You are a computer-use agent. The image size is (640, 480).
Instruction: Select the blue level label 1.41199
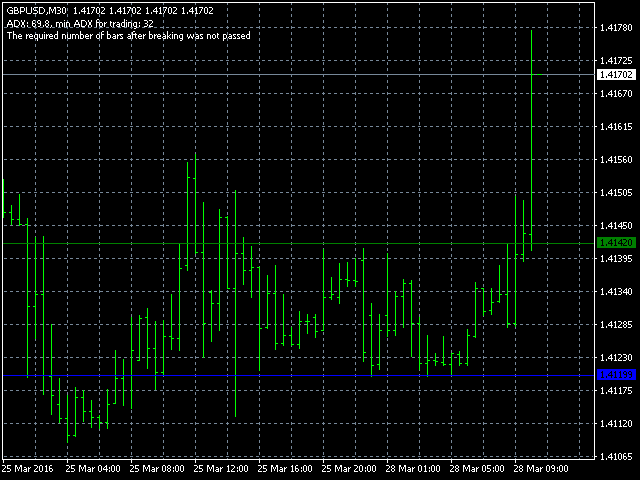click(x=616, y=375)
